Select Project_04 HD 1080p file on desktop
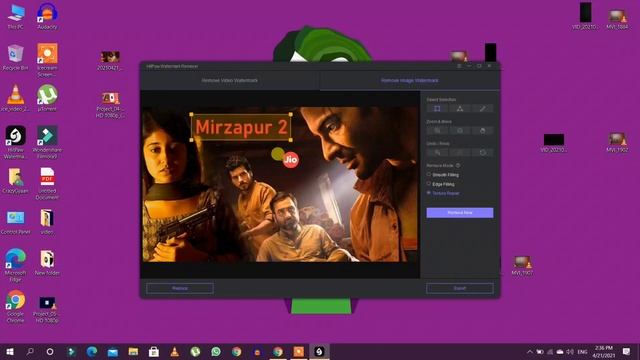 pyautogui.click(x=110, y=105)
